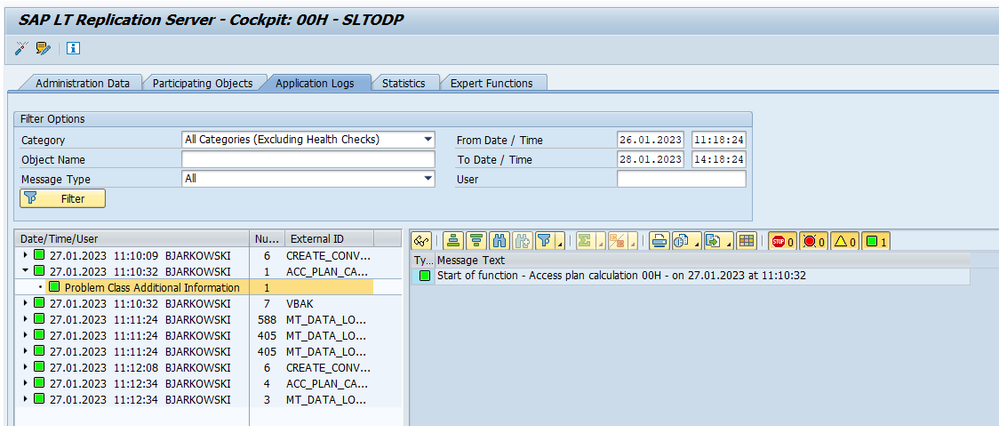Click the Nu... column header

(267, 239)
